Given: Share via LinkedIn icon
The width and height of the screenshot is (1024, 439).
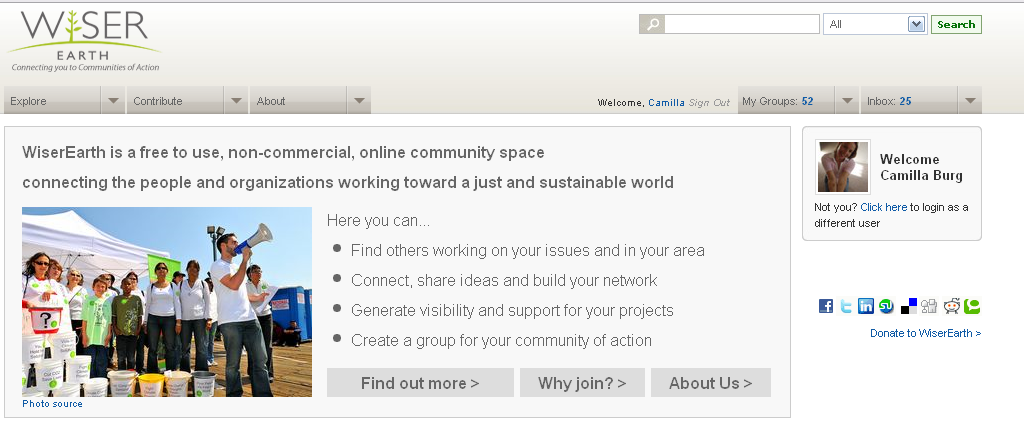Looking at the screenshot, I should (x=866, y=306).
